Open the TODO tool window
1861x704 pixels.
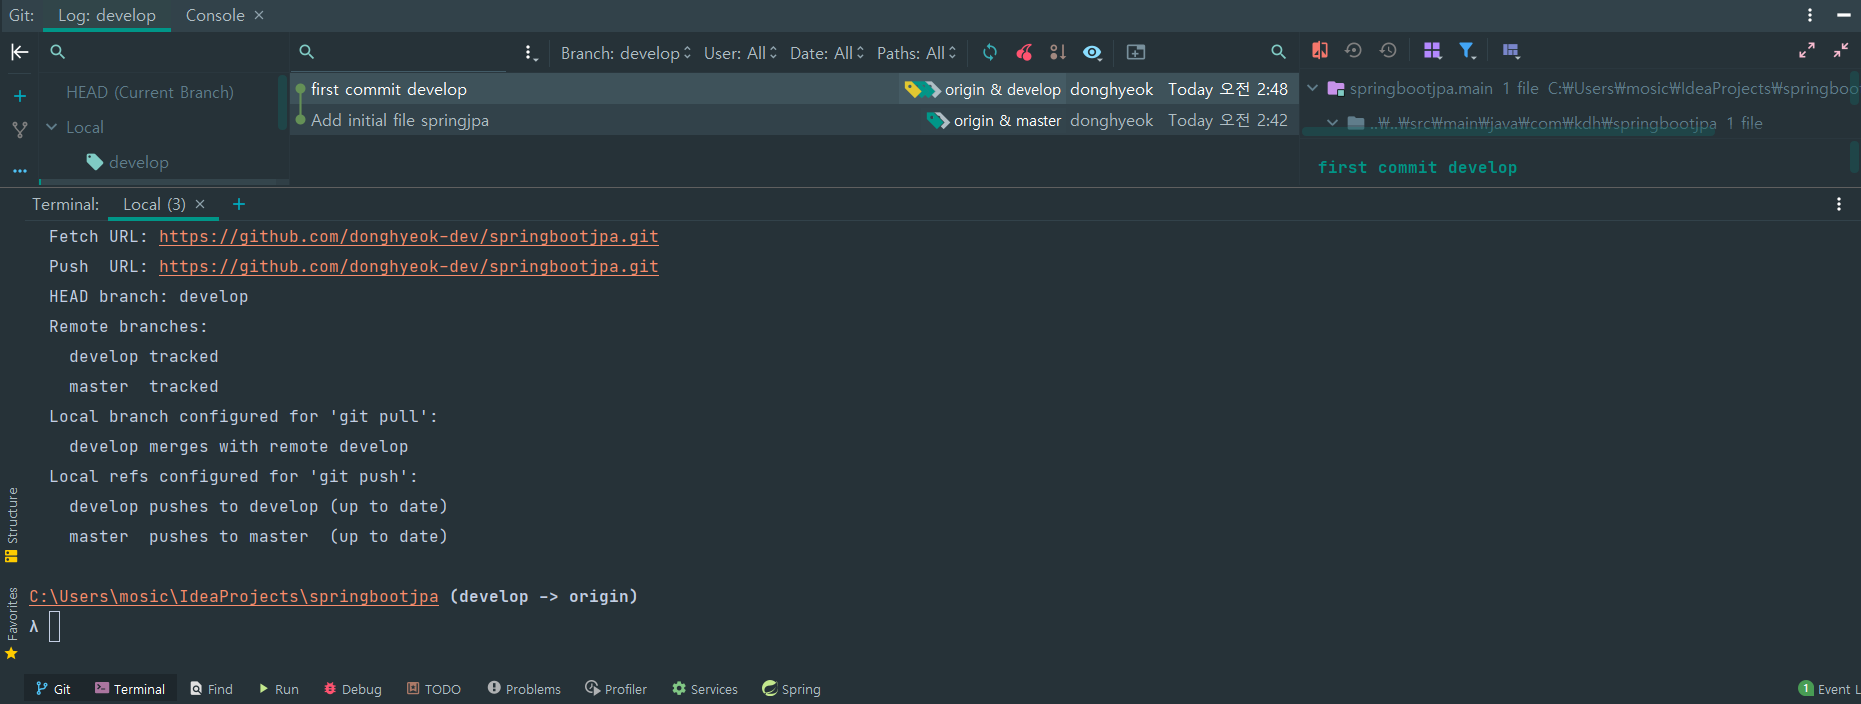click(433, 689)
